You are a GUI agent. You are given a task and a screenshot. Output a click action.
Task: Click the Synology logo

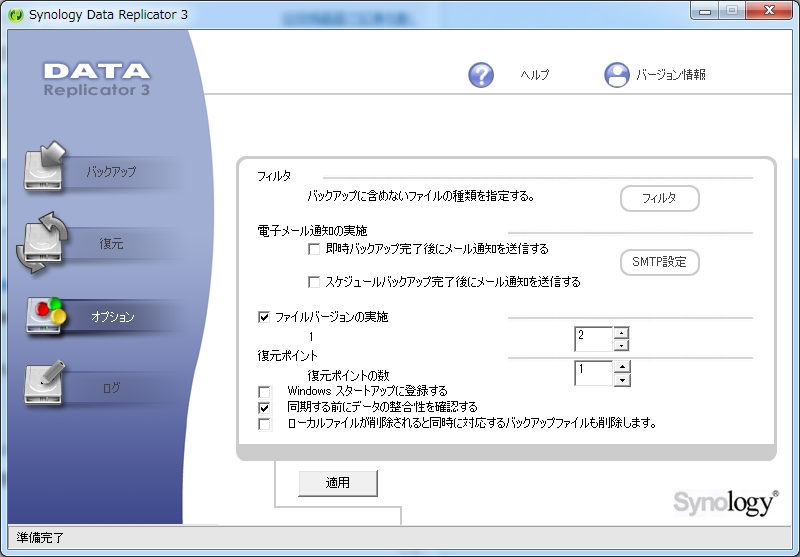[726, 503]
